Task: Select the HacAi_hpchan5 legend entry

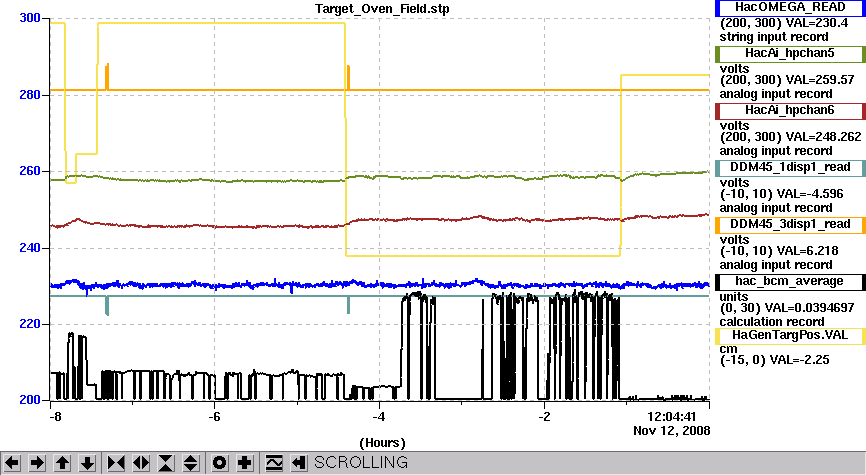Action: click(x=790, y=54)
